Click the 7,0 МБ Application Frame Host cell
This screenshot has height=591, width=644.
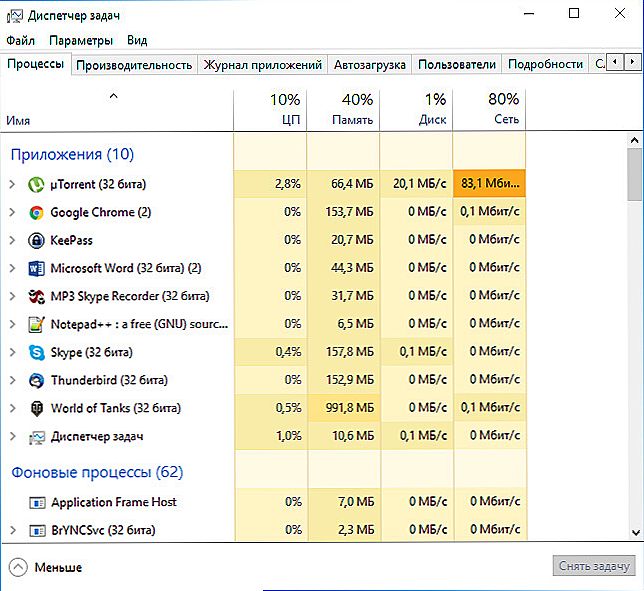[344, 501]
